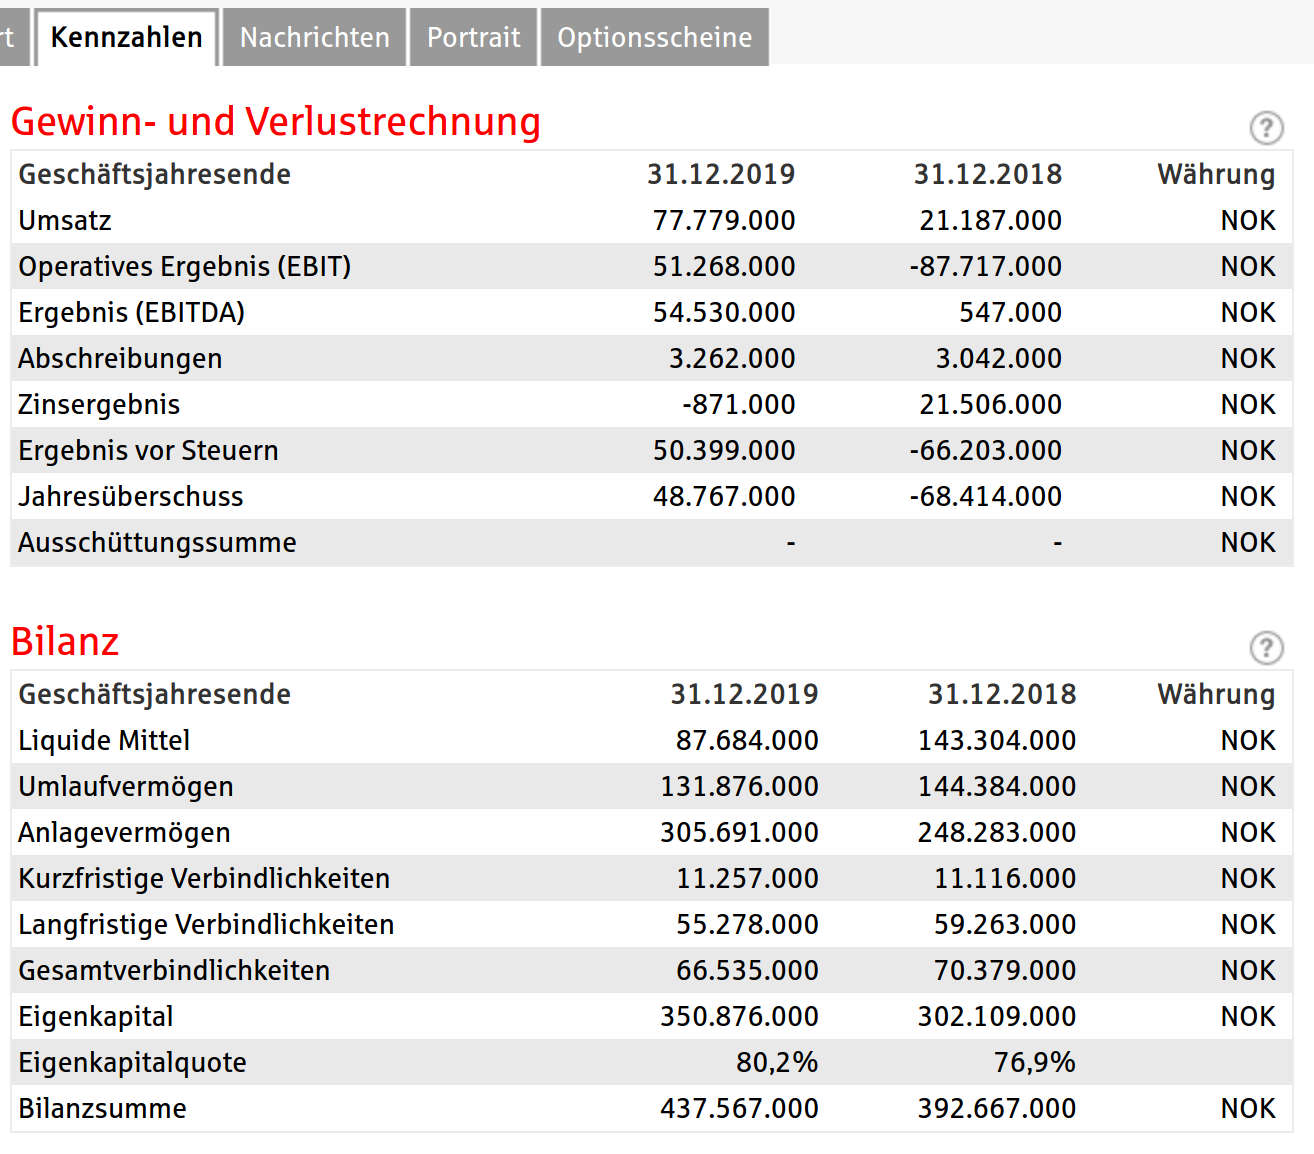Click the Währung column header
This screenshot has width=1314, height=1154.
point(1216,173)
